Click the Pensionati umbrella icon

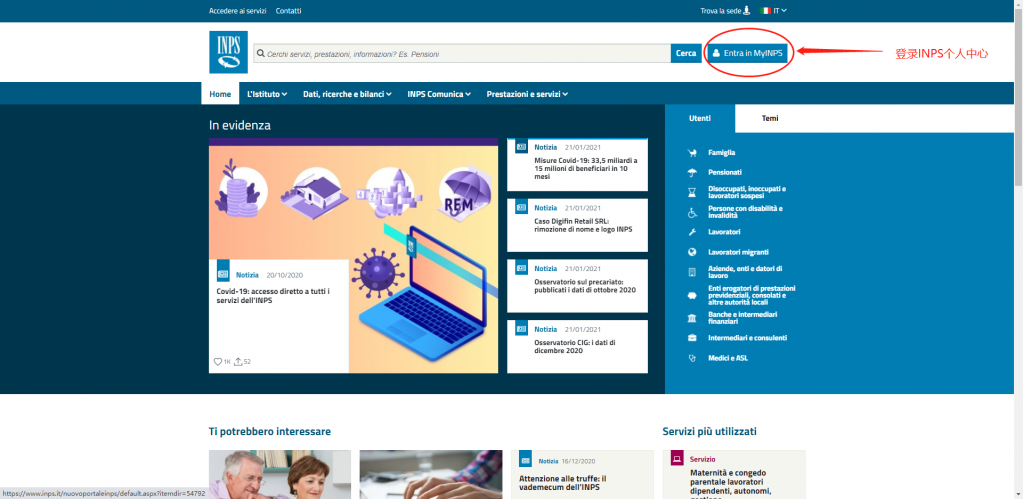click(x=691, y=172)
